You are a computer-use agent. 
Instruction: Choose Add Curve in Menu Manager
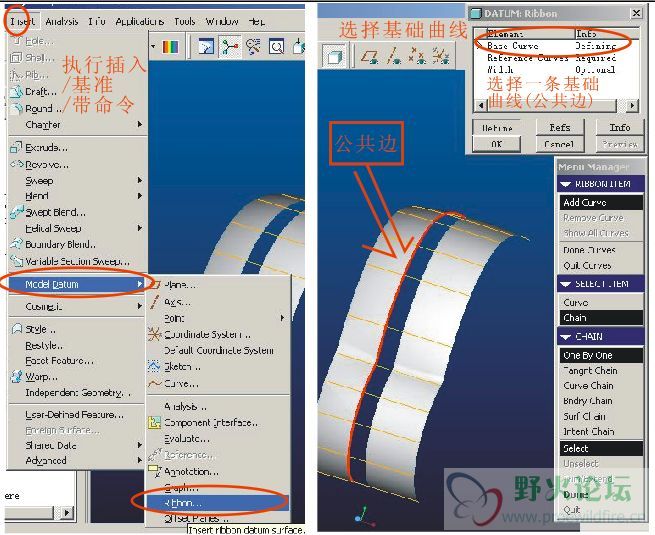601,203
